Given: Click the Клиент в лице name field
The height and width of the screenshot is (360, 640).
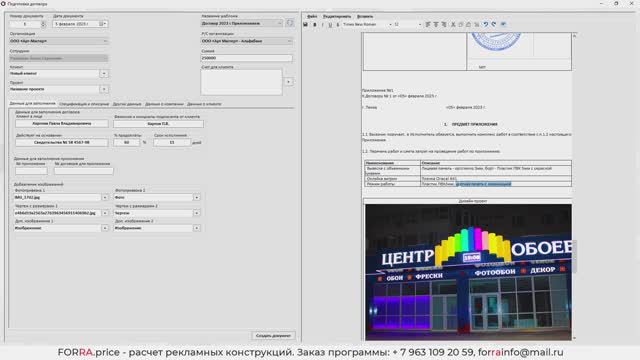Looking at the screenshot, I should tap(62, 123).
